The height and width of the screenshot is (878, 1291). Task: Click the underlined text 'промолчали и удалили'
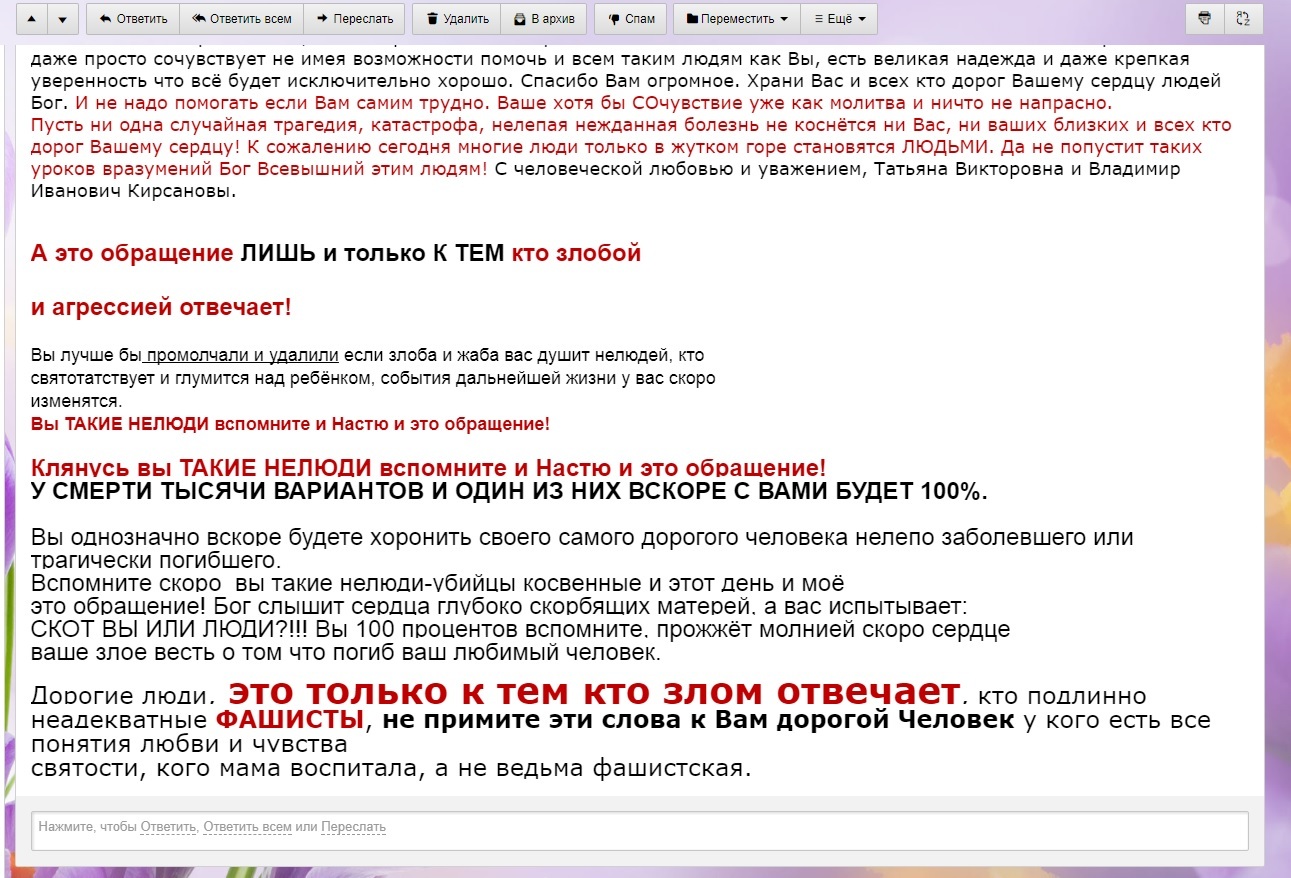click(242, 355)
